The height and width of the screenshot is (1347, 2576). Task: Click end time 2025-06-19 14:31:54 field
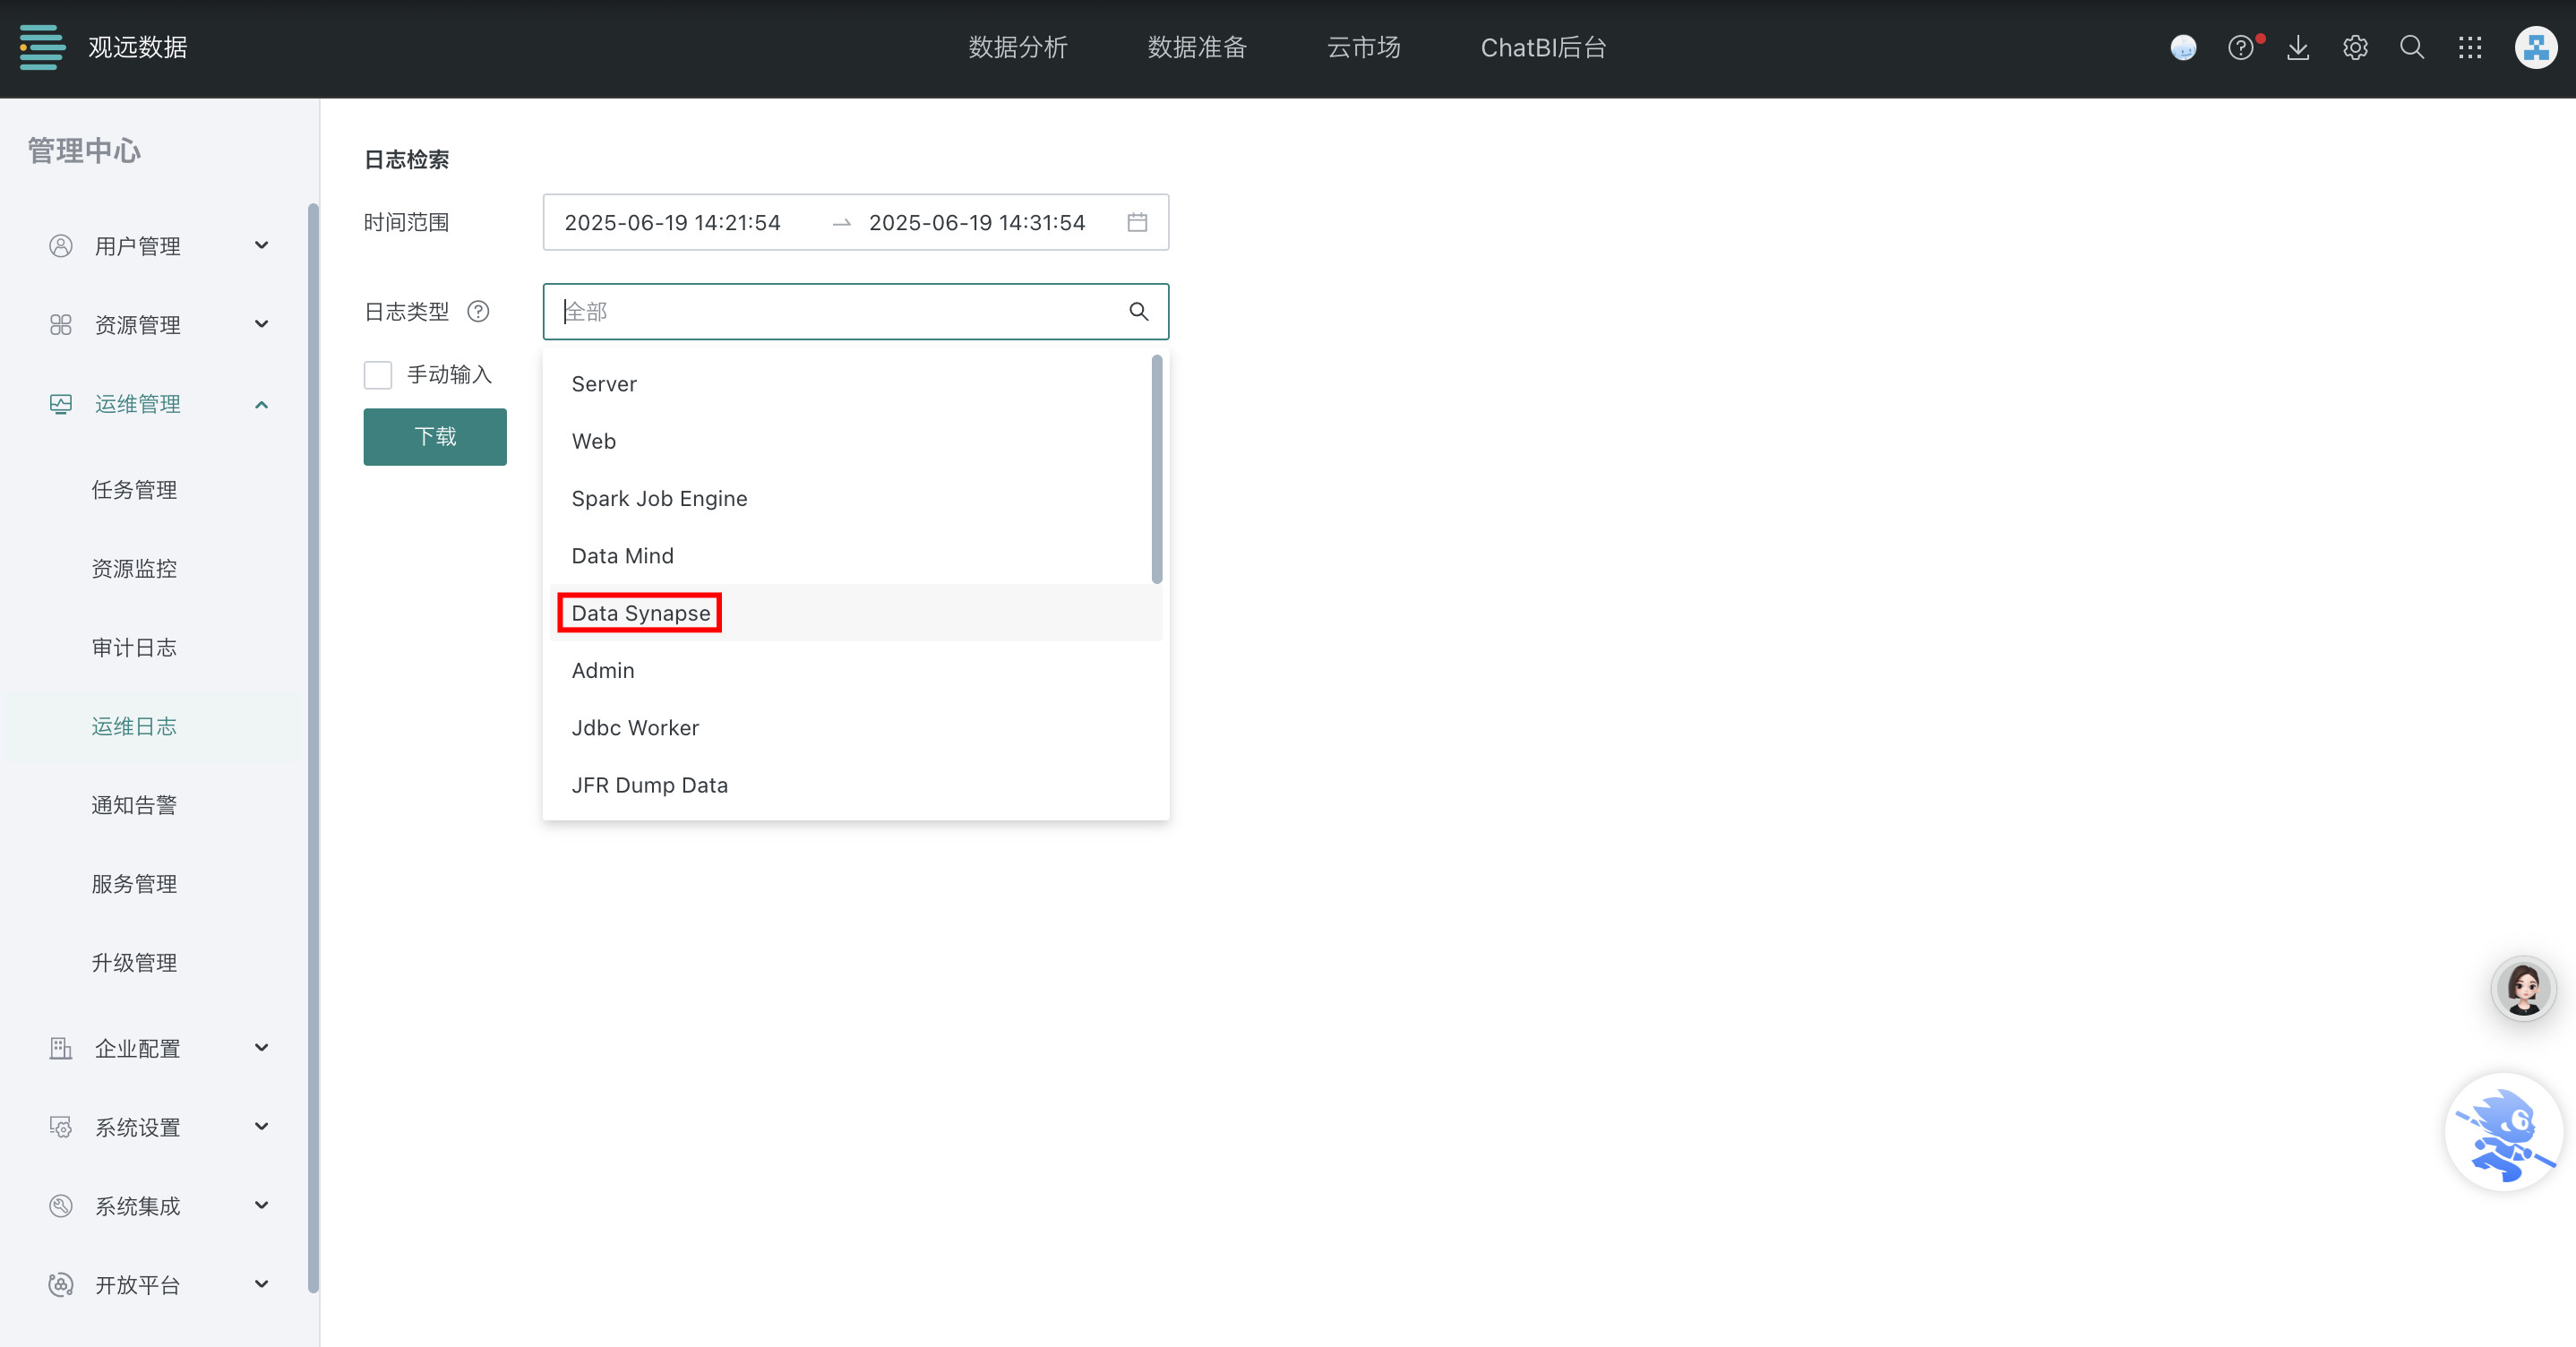pyautogui.click(x=977, y=222)
